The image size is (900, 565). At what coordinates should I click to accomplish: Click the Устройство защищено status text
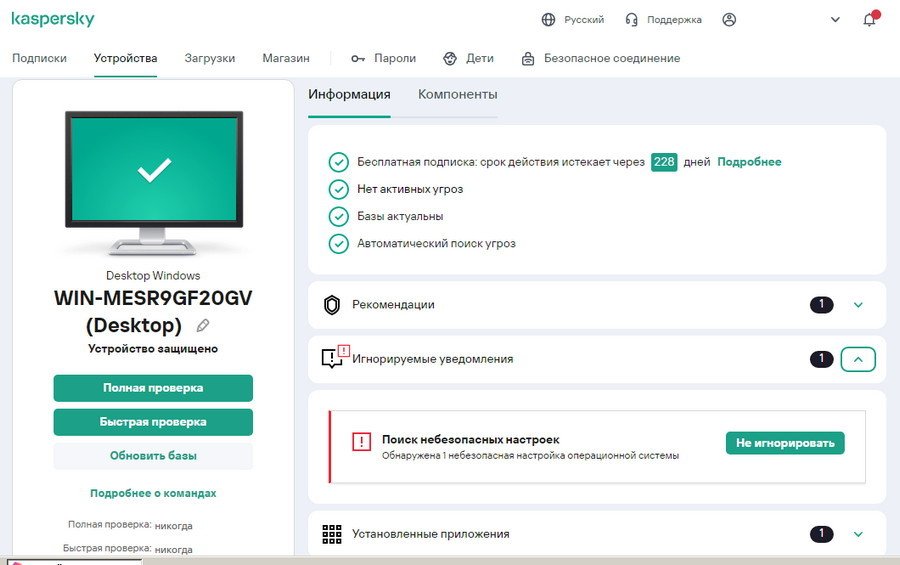click(x=153, y=349)
